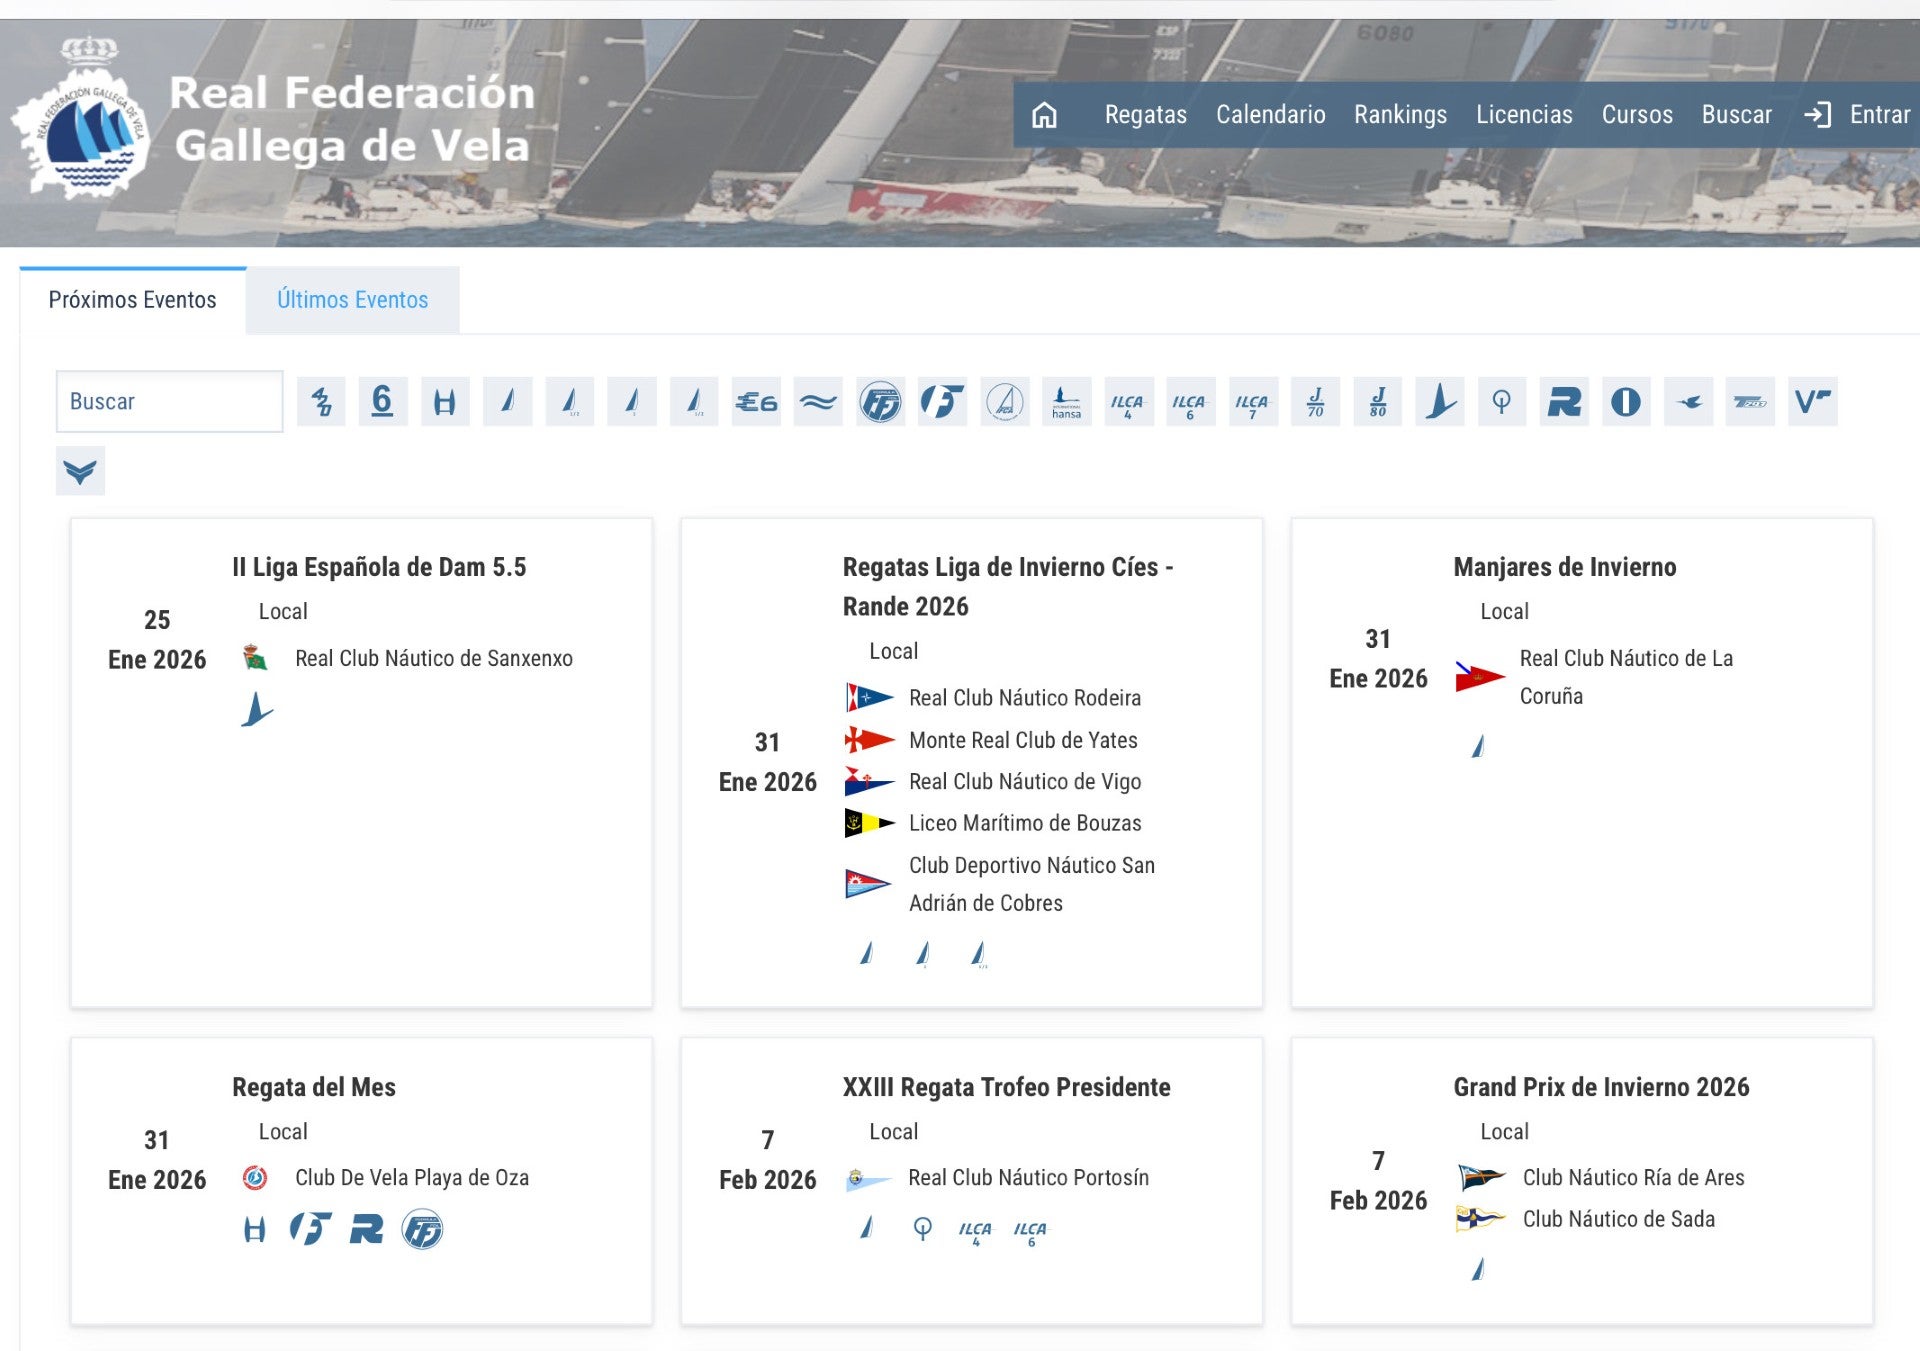The width and height of the screenshot is (1920, 1351).
Task: Open the Calendario menu item
Action: pos(1270,115)
